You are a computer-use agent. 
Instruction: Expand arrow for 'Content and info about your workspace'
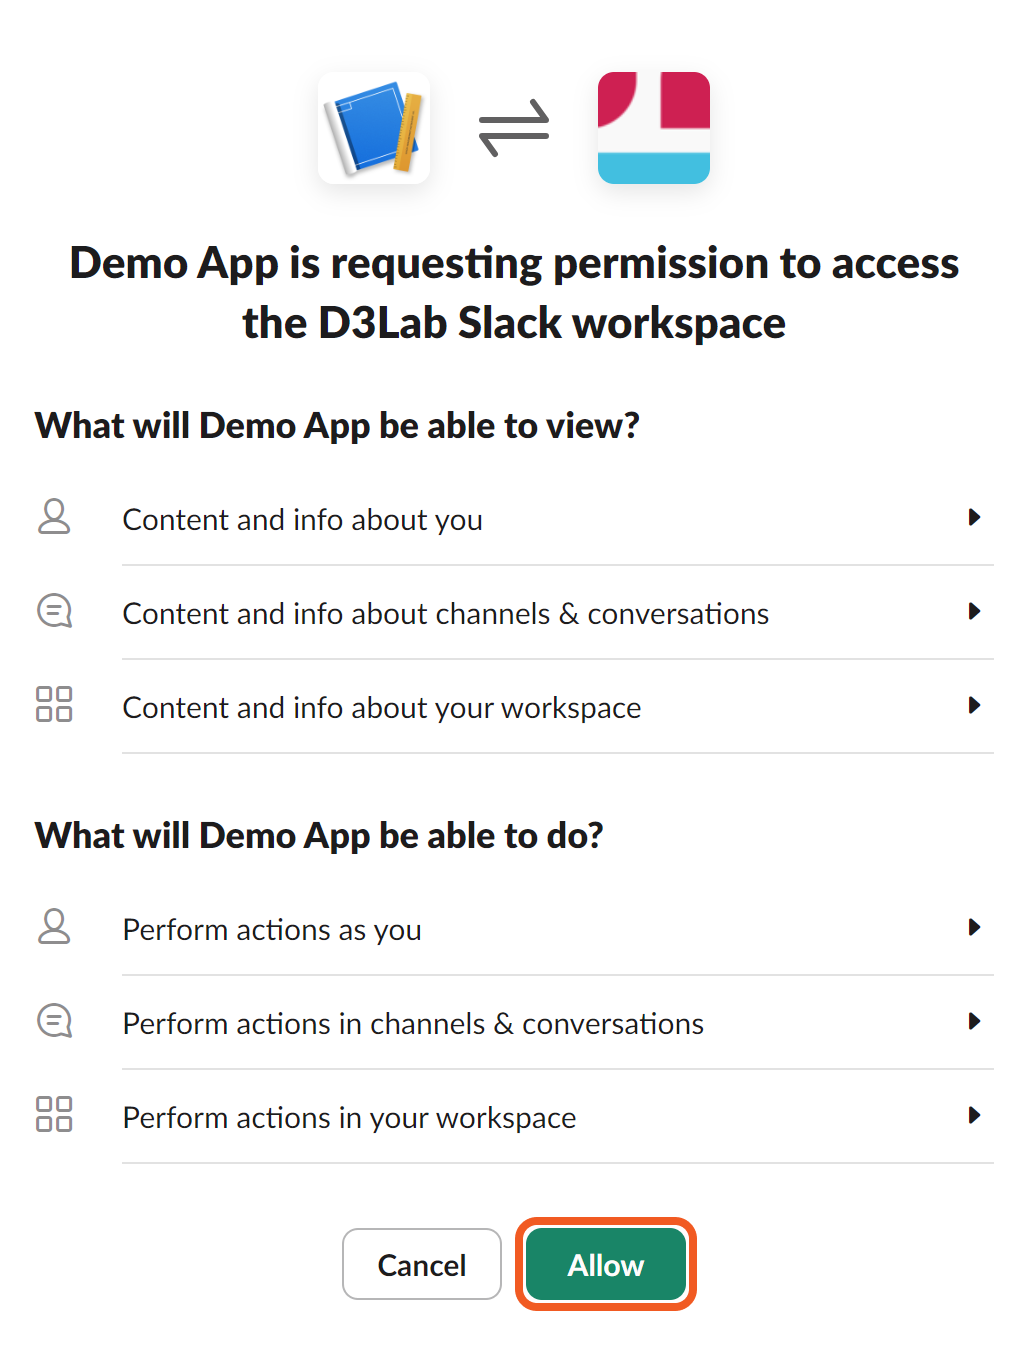point(974,705)
